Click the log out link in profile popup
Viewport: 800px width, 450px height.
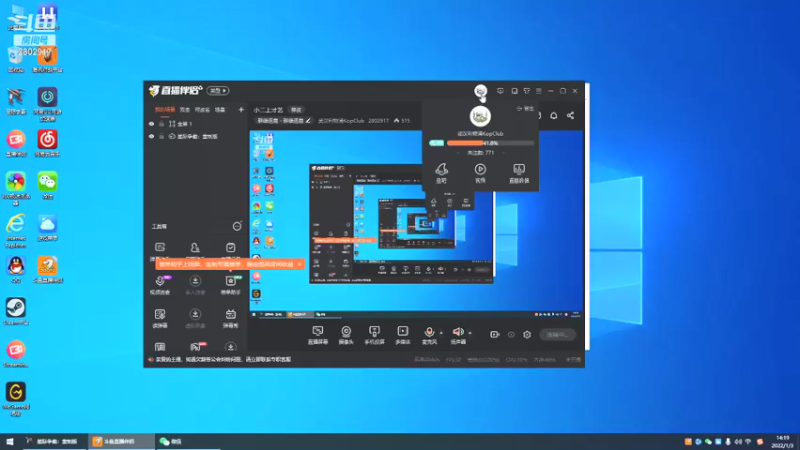coord(526,109)
